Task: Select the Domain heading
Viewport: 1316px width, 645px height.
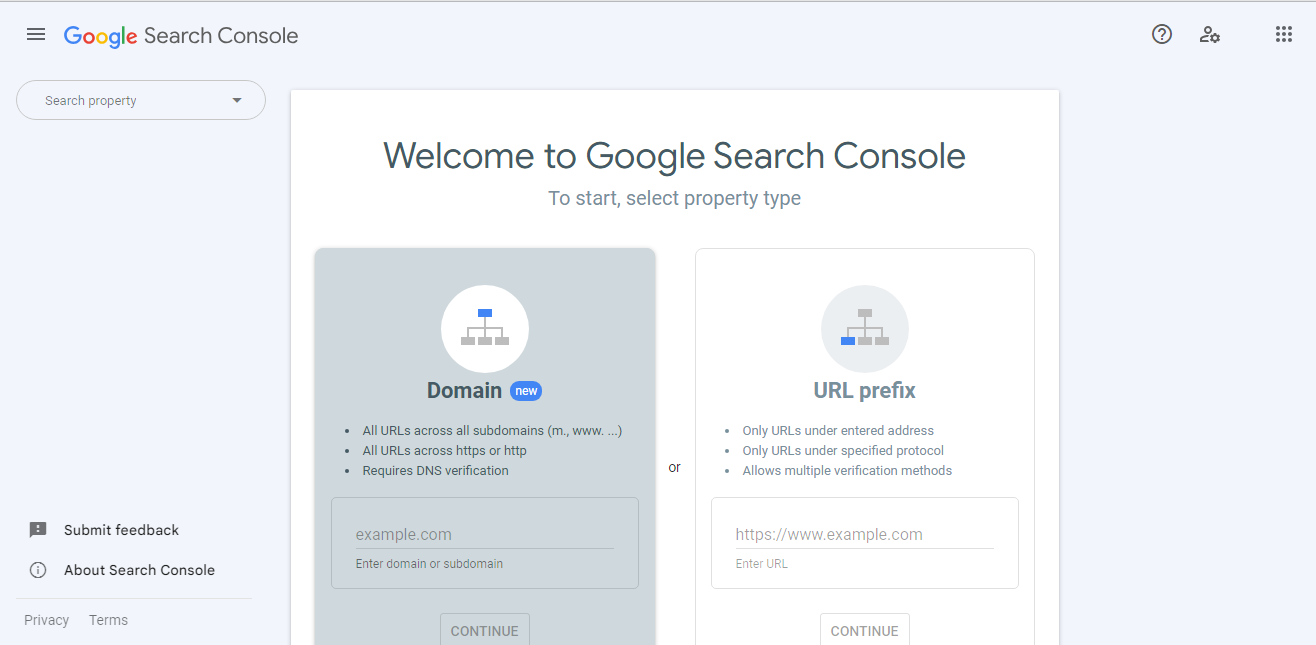Action: point(465,391)
